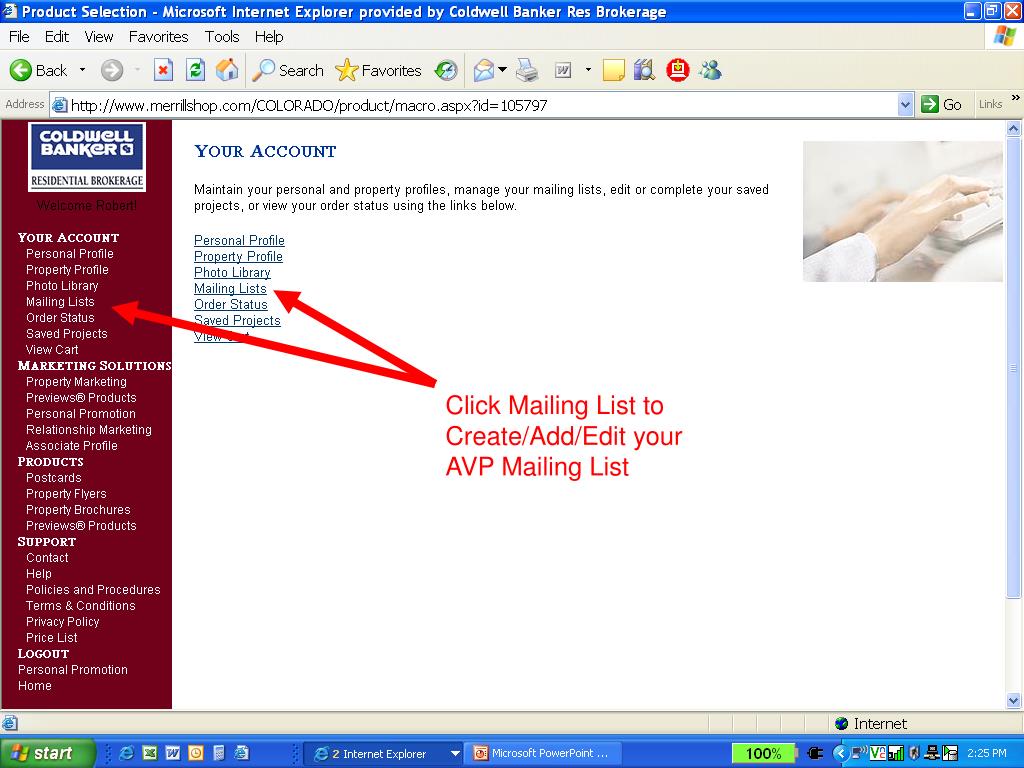Image resolution: width=1024 pixels, height=768 pixels.
Task: Open Postcards under Products
Action: click(x=54, y=478)
